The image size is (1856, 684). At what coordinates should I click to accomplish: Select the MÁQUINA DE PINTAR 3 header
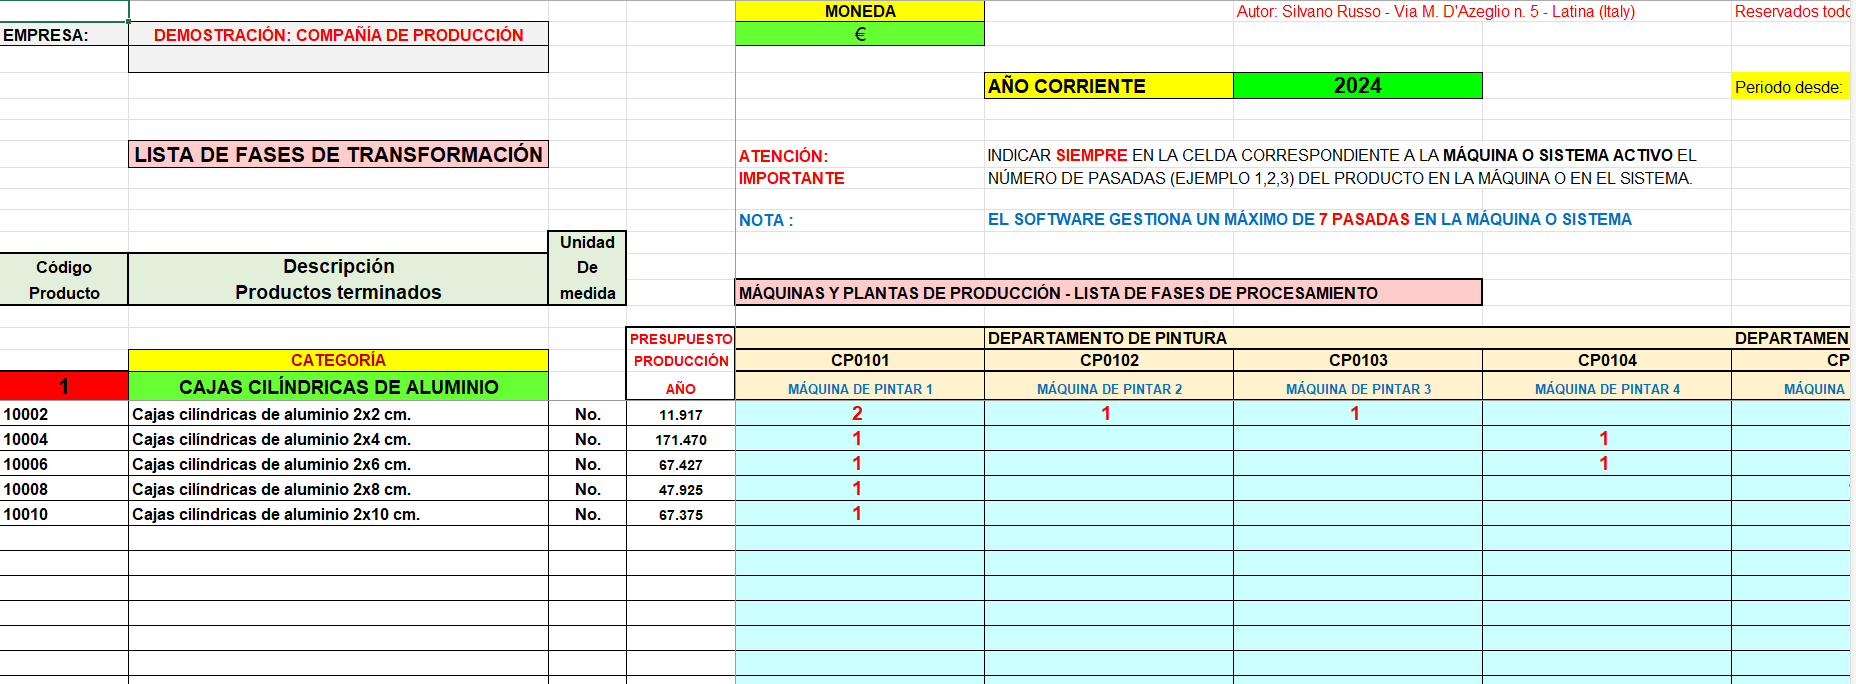(1357, 388)
